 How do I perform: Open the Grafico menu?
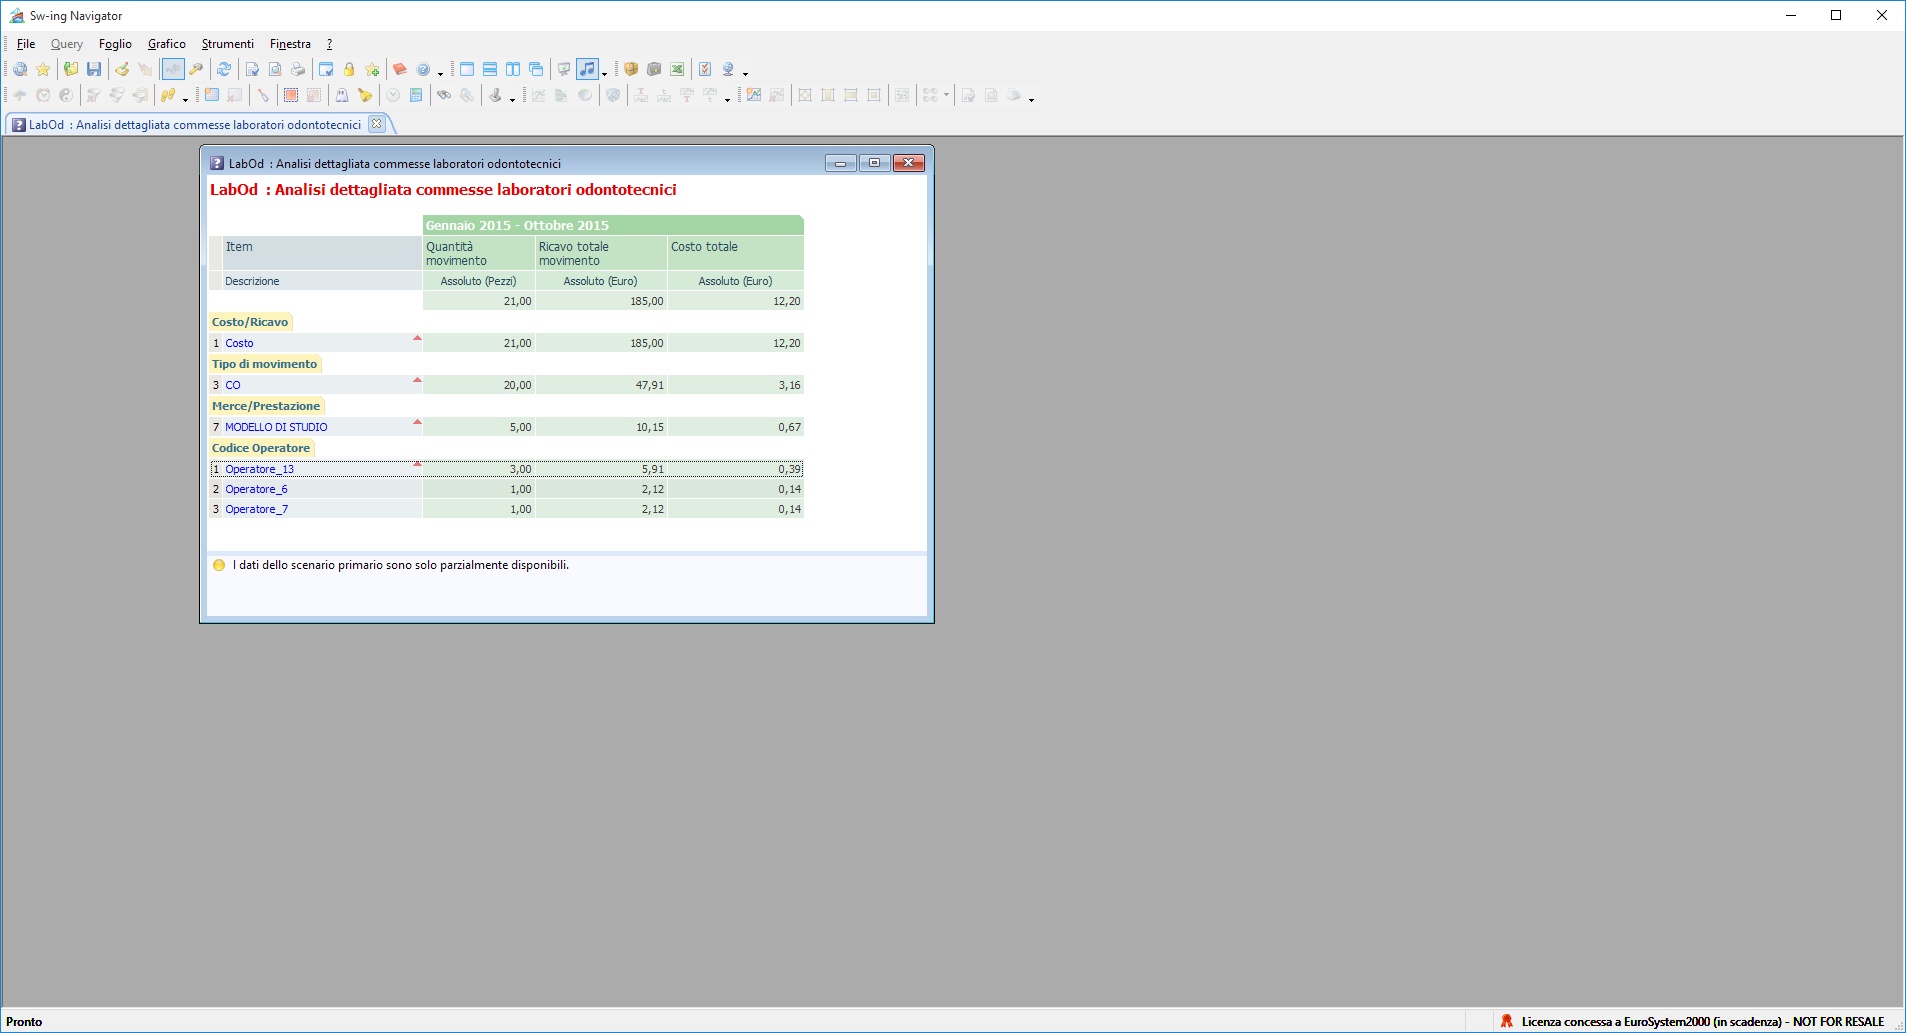(167, 44)
